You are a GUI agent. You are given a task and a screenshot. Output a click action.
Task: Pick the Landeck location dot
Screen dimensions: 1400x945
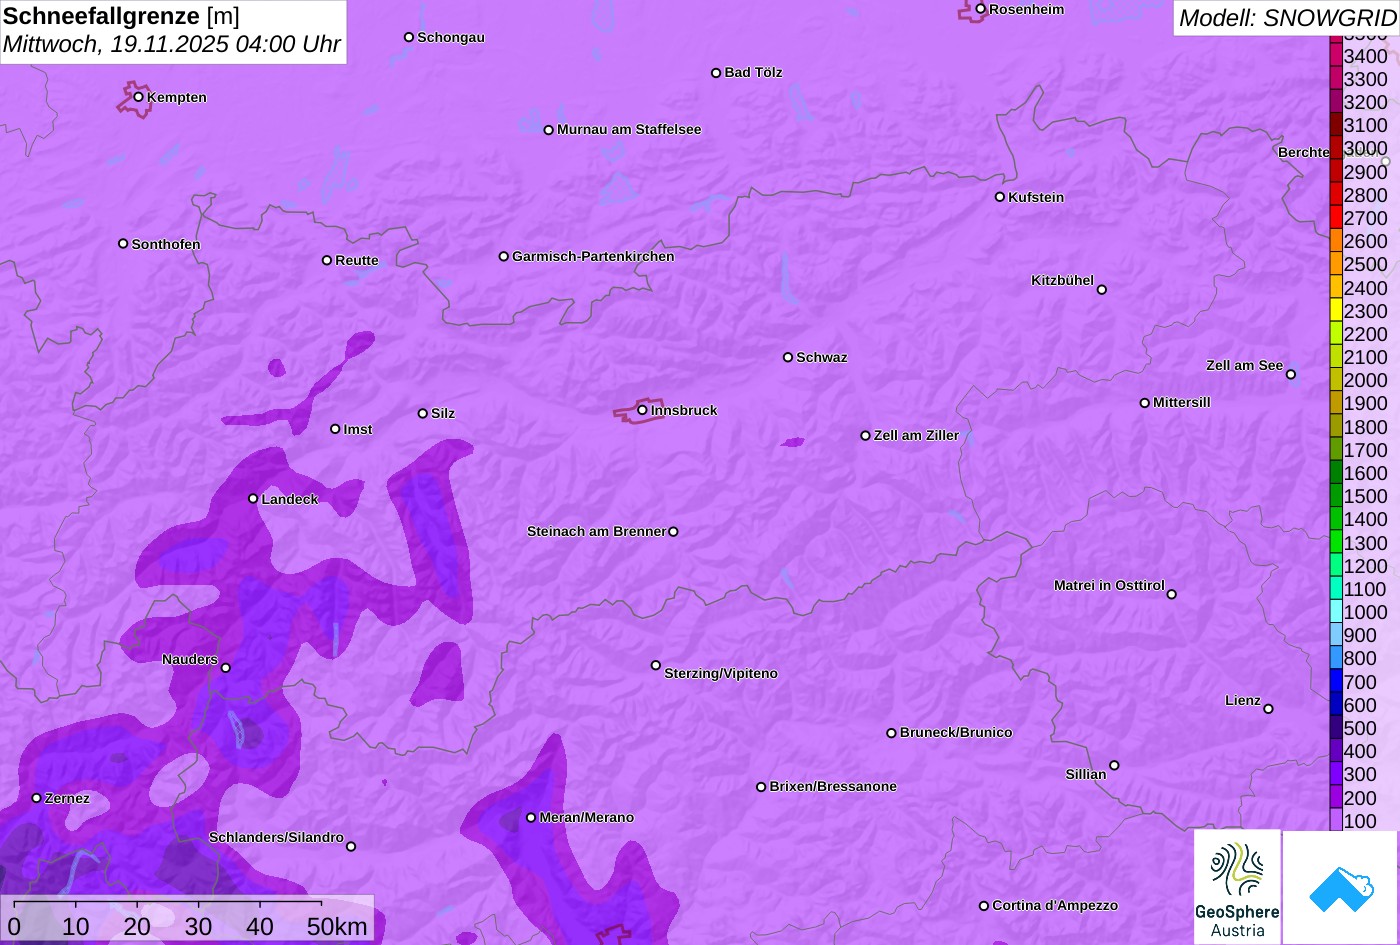pyautogui.click(x=253, y=499)
